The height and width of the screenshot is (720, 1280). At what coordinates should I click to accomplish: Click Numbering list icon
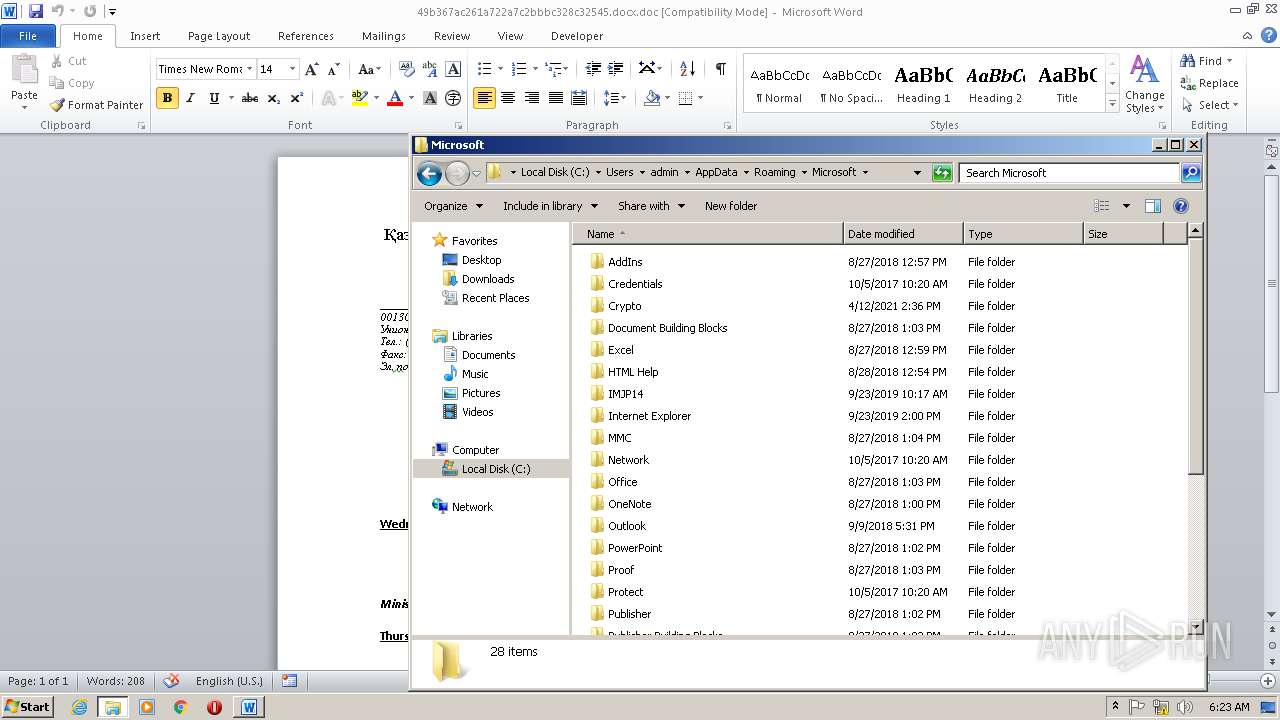coord(518,69)
